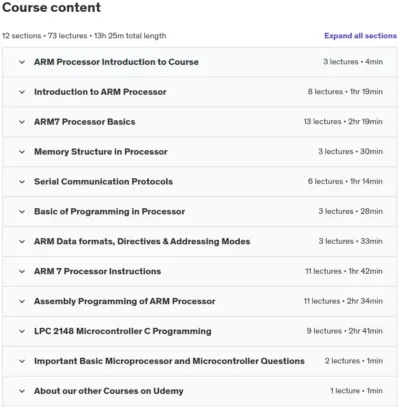Viewport: 400px width, 408px height.
Task: Open About our other Courses on Udemy title
Action: point(109,391)
